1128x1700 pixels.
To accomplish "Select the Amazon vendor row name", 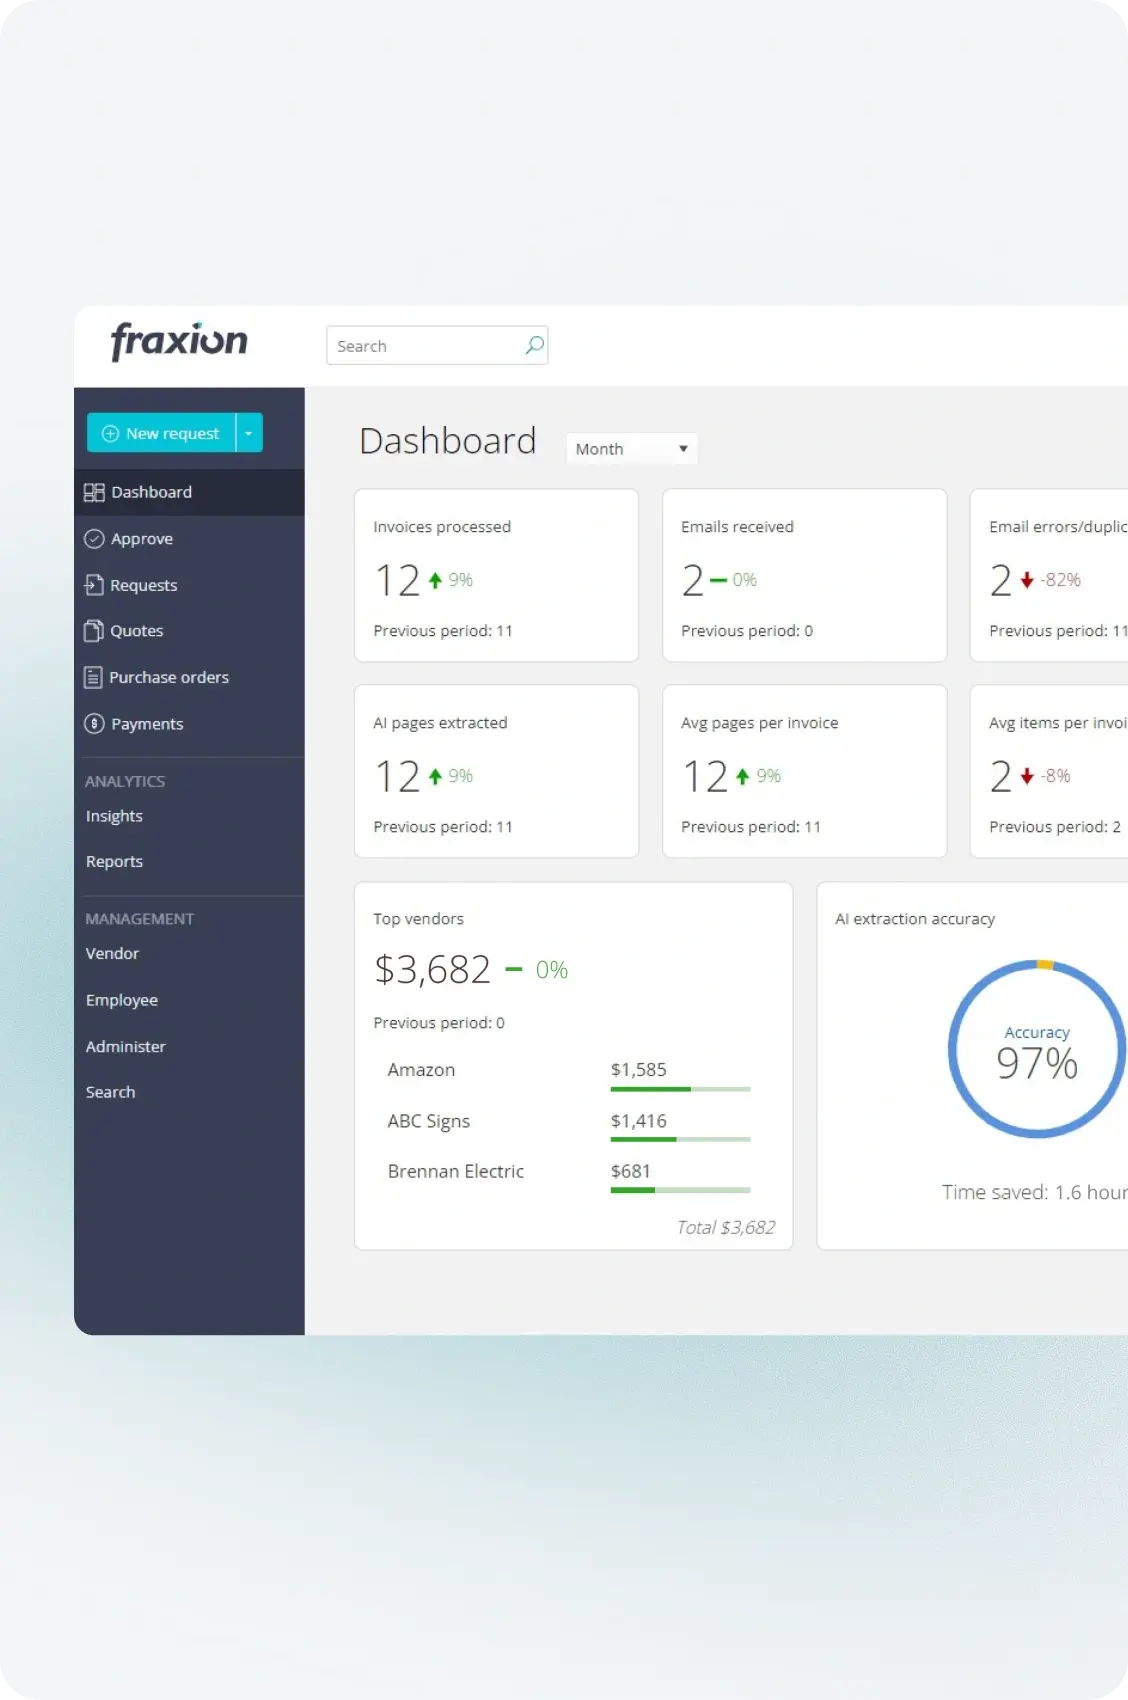I will click(421, 1070).
